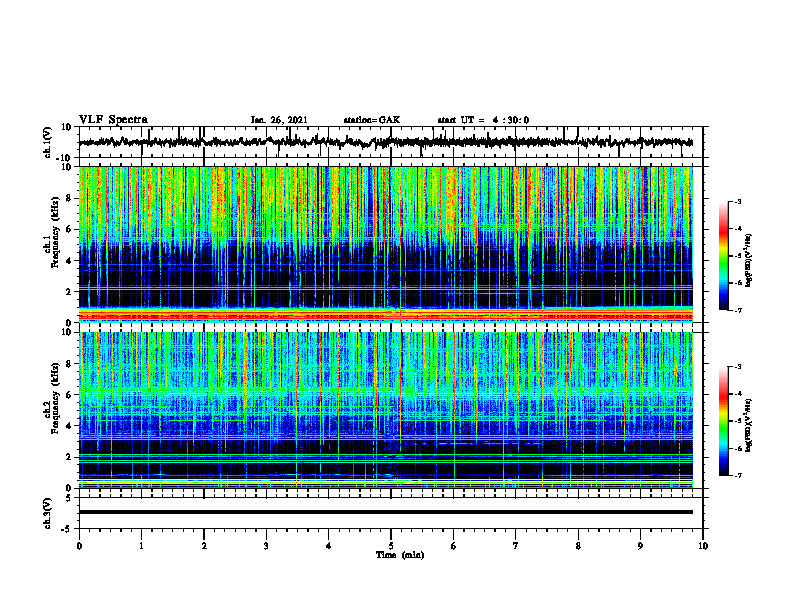Click the time axis tick label '3'

266,546
